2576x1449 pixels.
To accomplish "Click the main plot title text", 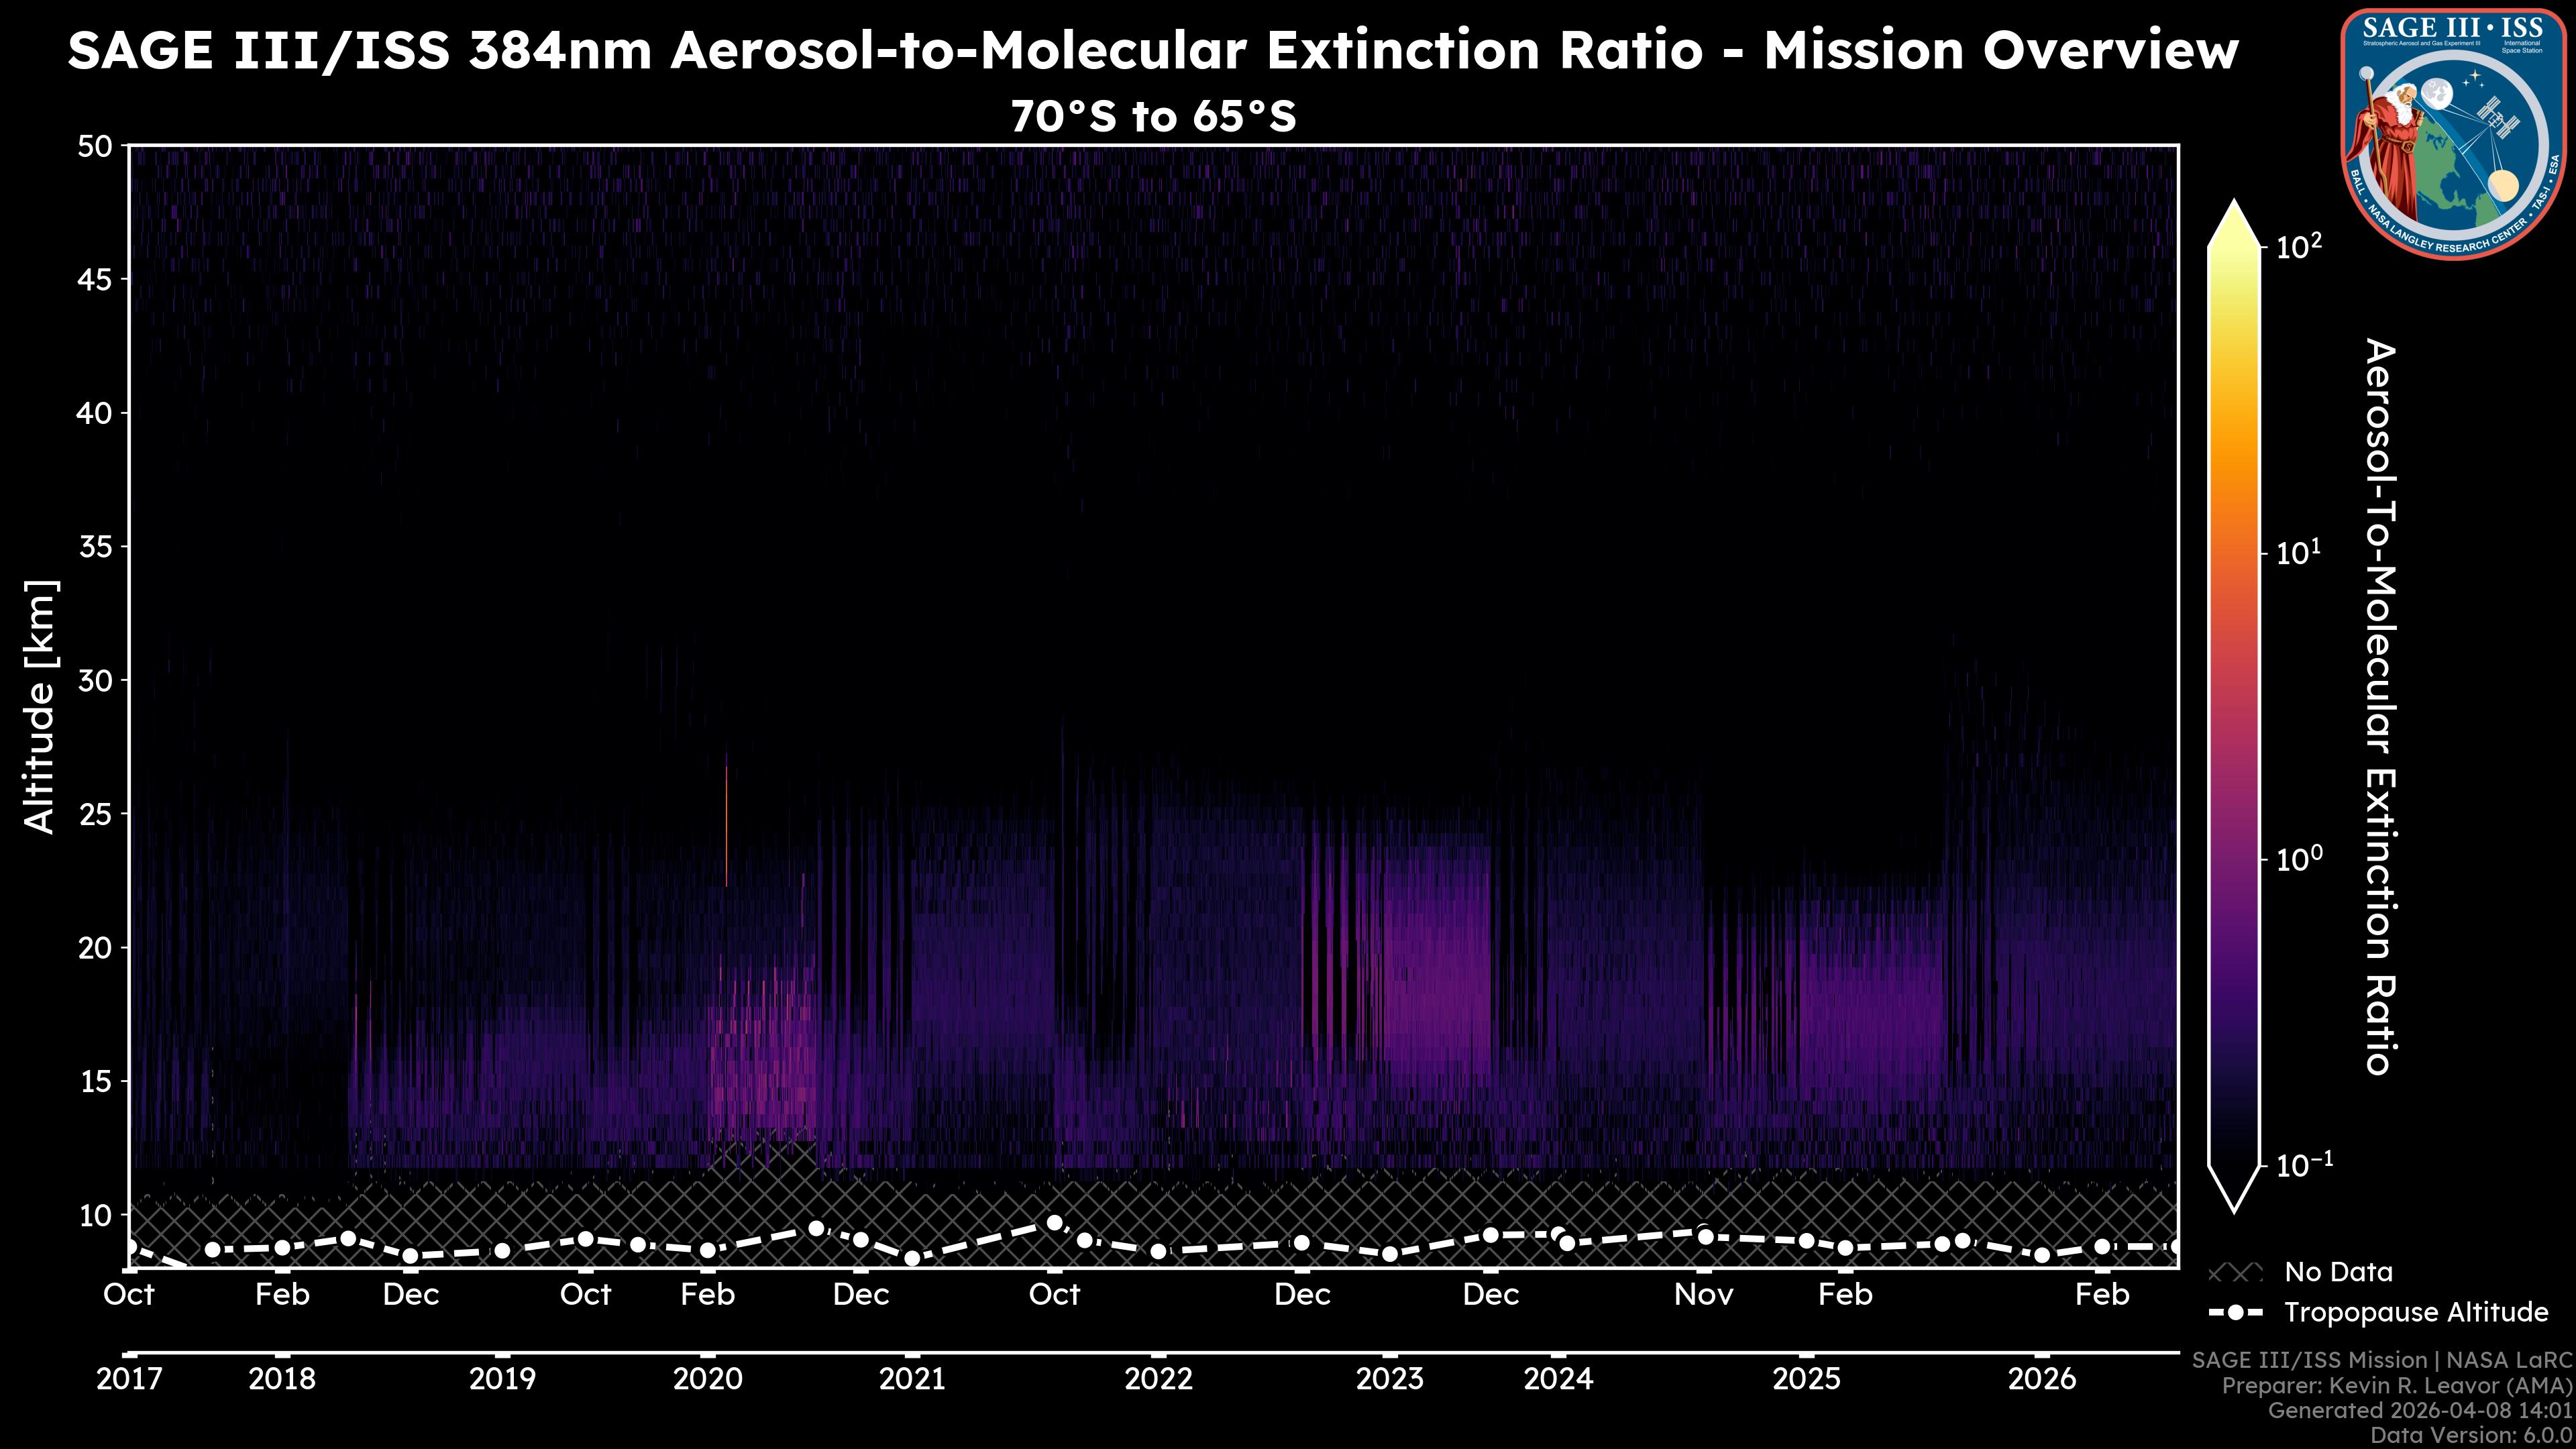I will pos(1152,50).
